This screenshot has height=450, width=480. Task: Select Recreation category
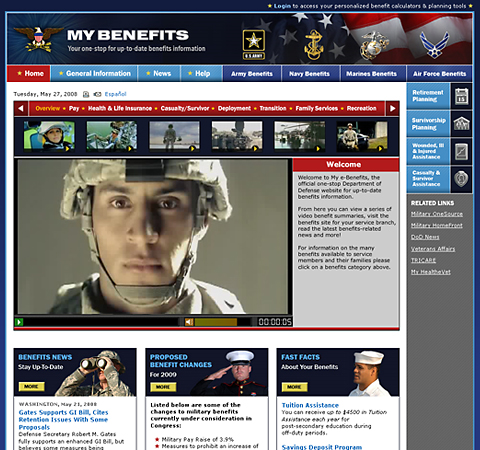pos(361,108)
